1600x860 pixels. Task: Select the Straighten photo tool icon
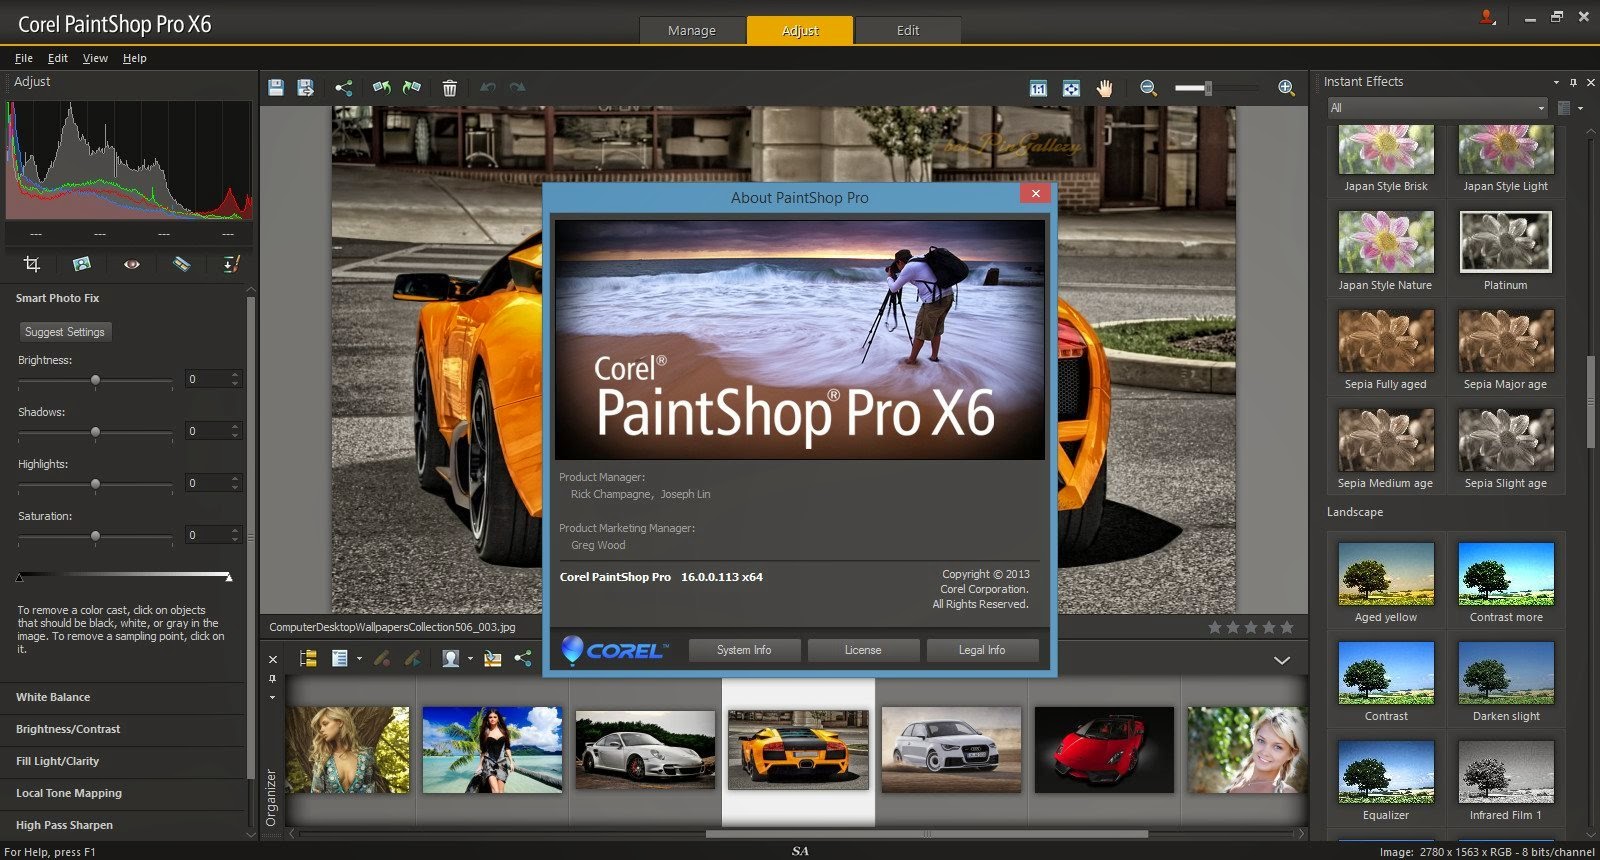[82, 264]
